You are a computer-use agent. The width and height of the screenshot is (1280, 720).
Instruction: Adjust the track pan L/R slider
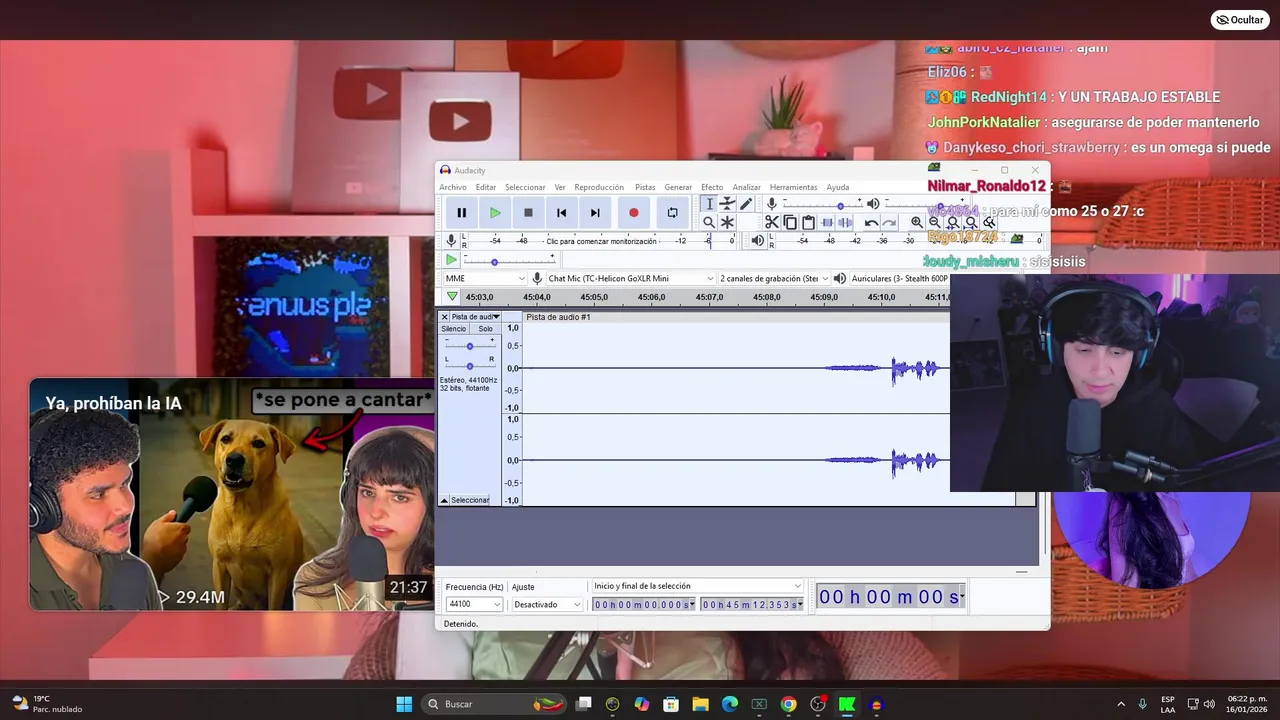pyautogui.click(x=469, y=365)
